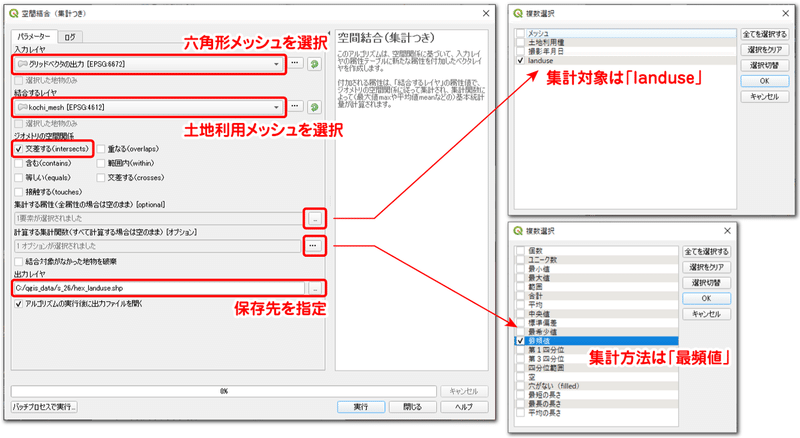
Task: Click iterate-features green icon beside input layer
Action: pos(314,64)
